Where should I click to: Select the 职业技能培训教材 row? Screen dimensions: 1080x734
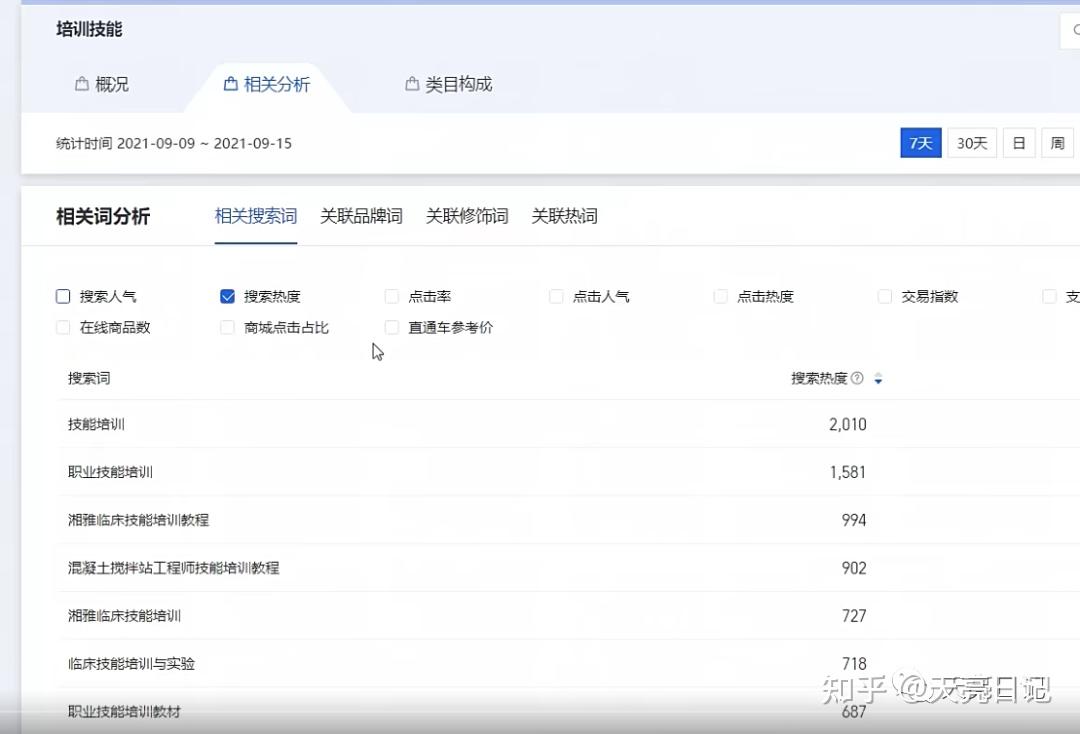point(569,711)
